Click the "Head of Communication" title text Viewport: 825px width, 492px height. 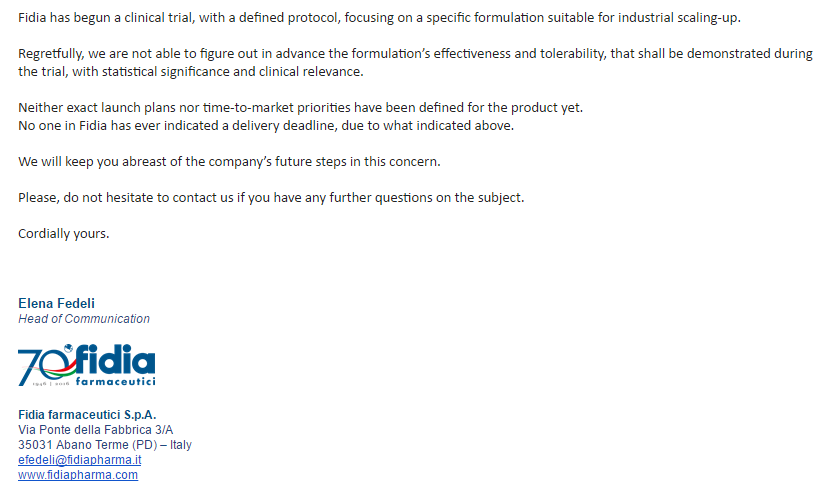[x=84, y=319]
